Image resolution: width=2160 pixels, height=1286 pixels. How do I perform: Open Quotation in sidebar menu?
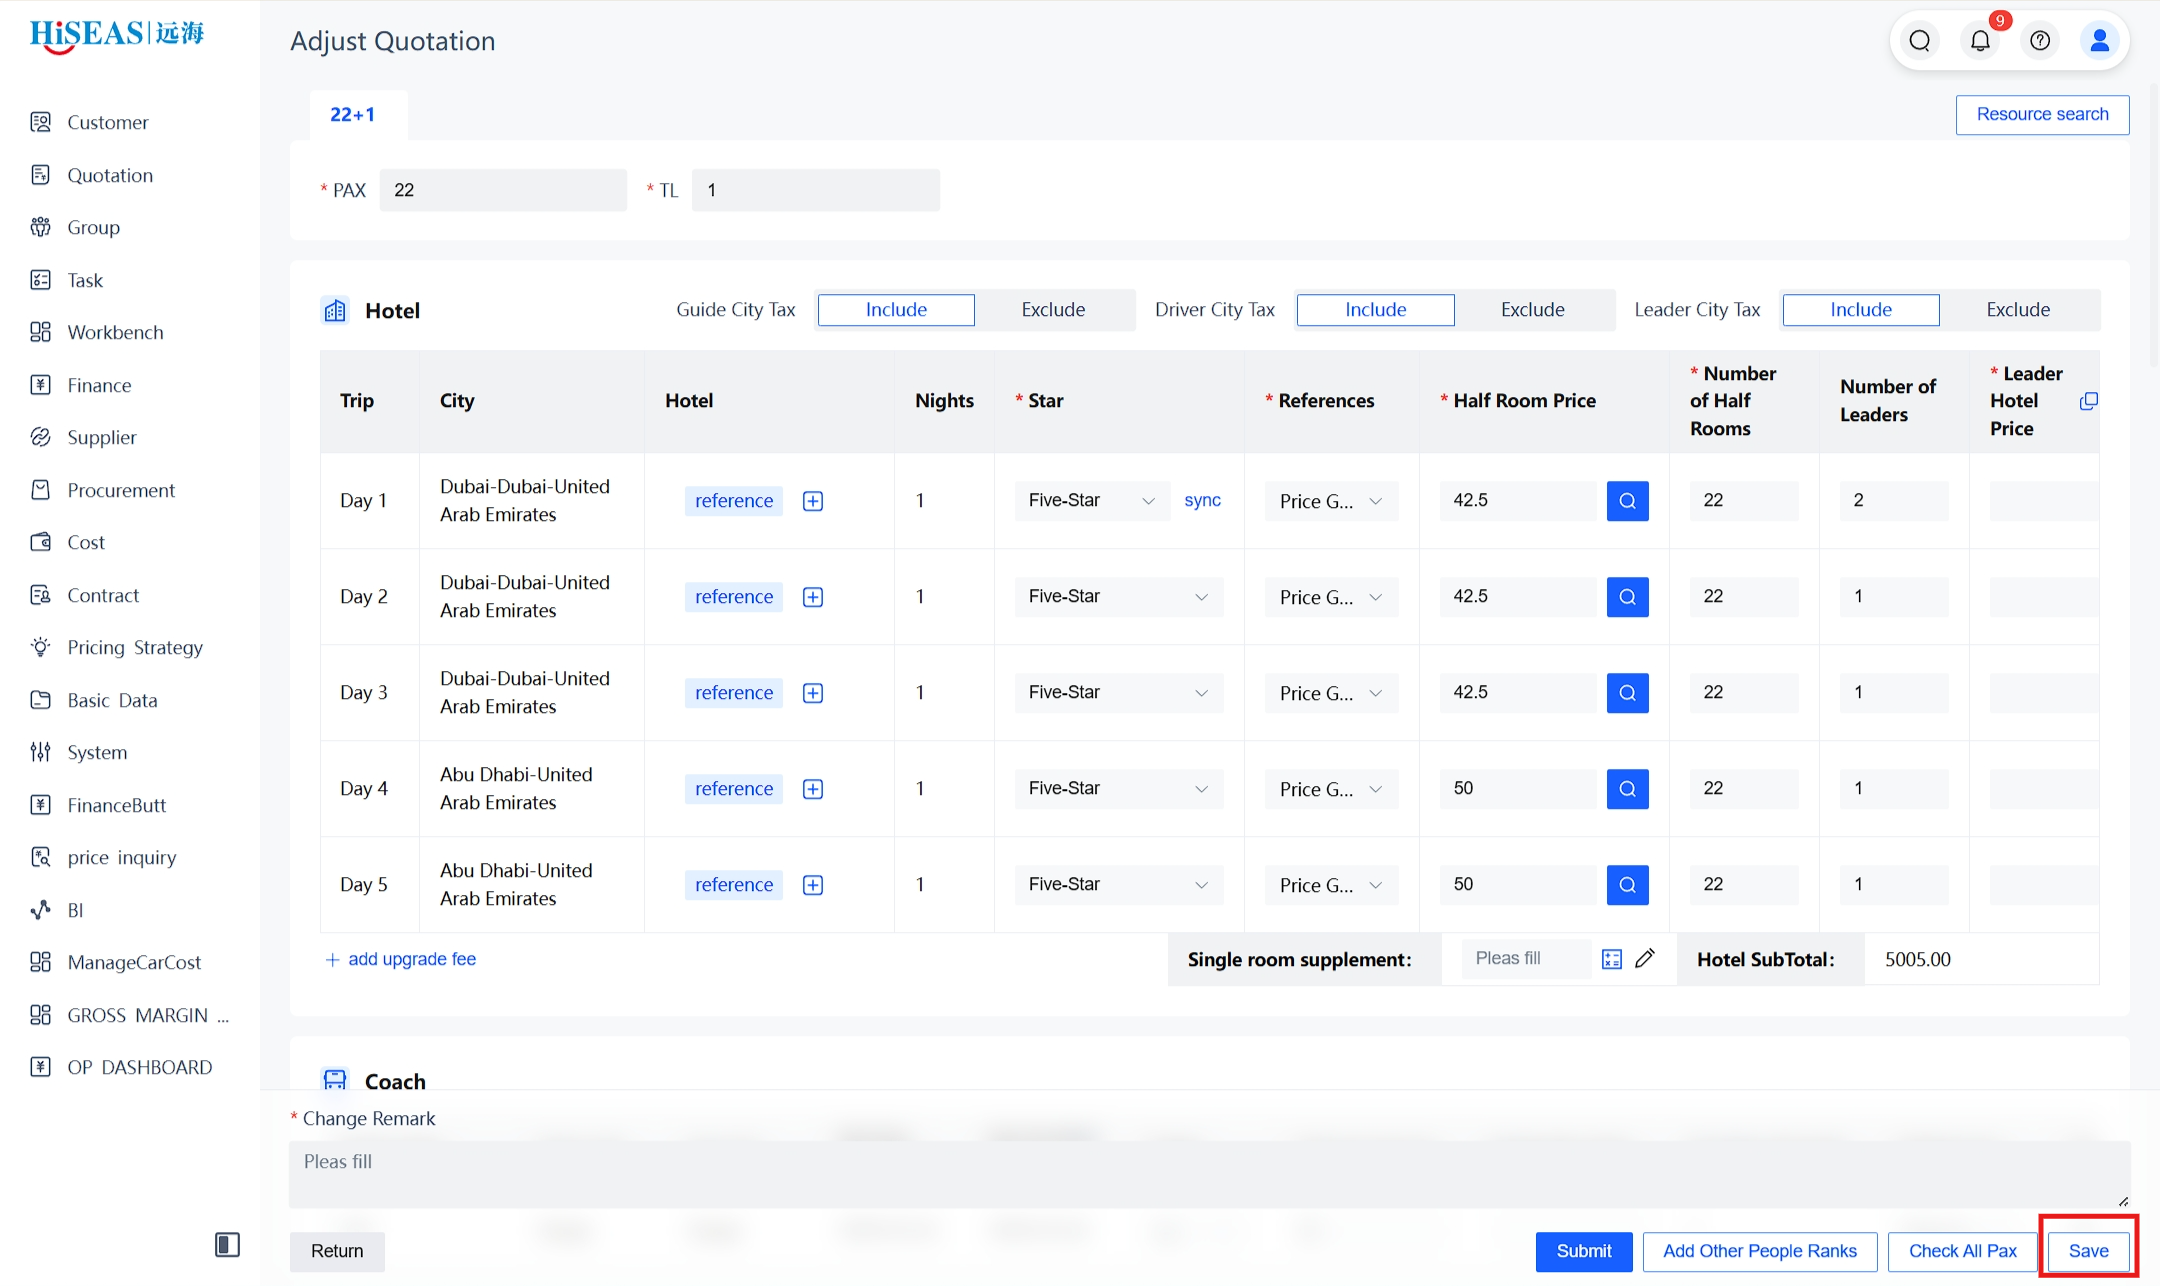tap(110, 175)
